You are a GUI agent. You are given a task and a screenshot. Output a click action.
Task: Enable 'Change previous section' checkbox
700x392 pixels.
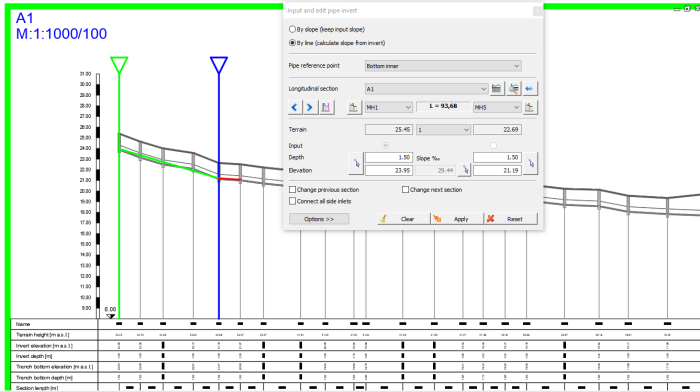292,189
